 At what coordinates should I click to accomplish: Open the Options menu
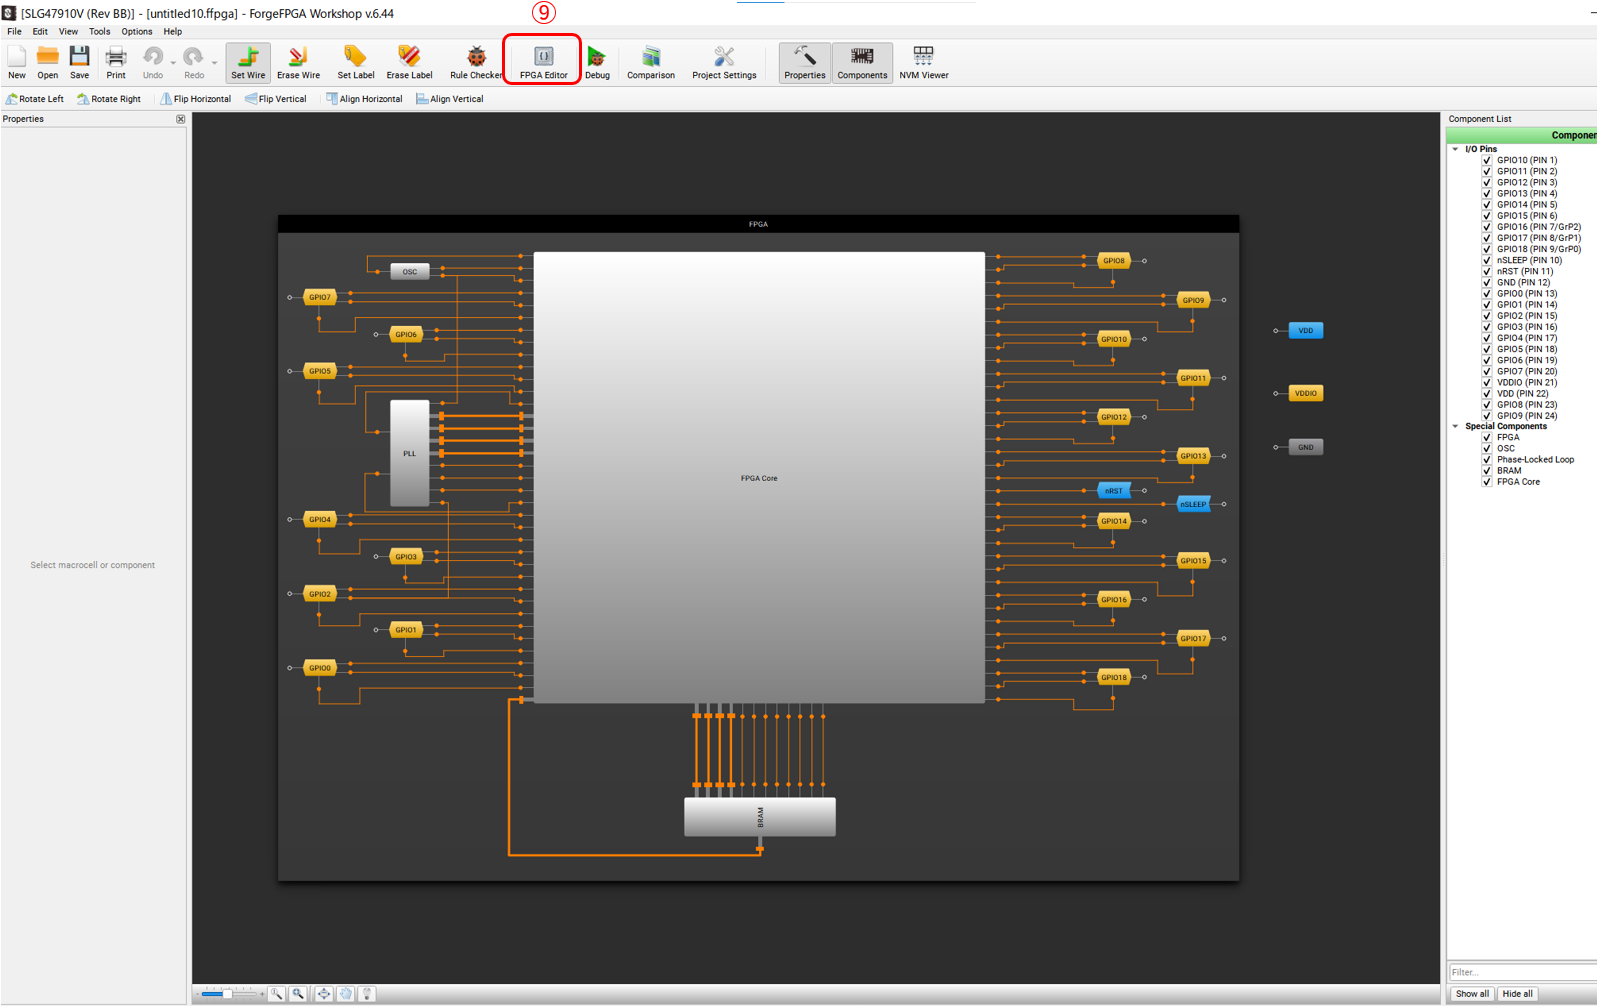tap(137, 31)
